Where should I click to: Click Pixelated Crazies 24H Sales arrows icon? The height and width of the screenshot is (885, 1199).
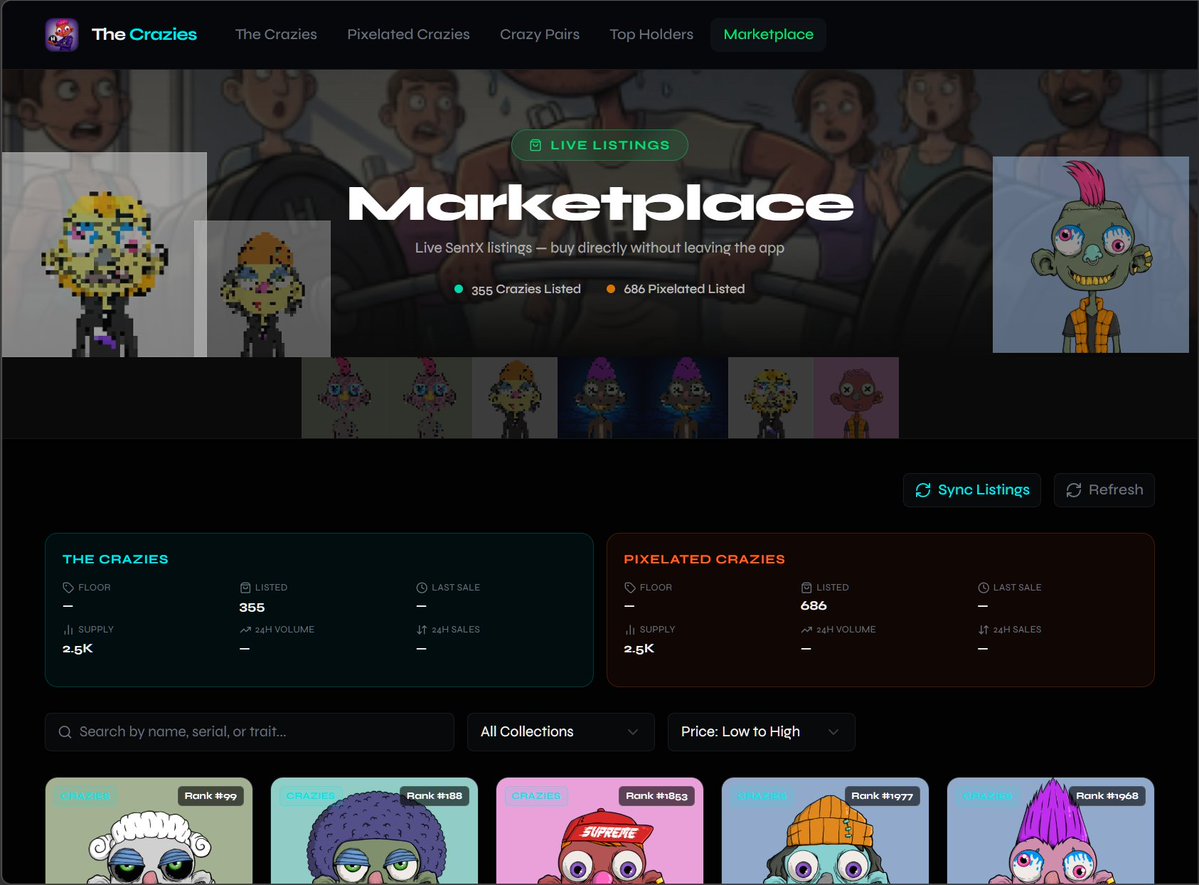(983, 630)
